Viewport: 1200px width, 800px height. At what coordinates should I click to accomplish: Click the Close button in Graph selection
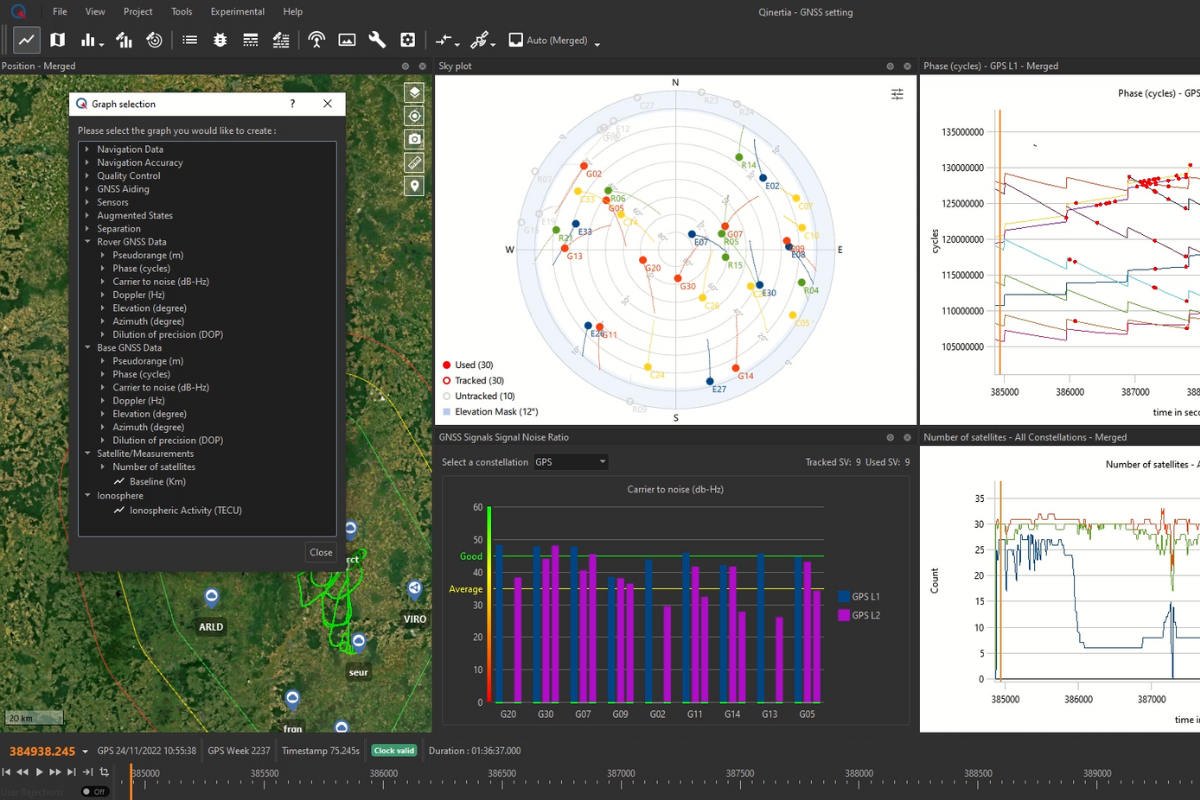coord(321,552)
